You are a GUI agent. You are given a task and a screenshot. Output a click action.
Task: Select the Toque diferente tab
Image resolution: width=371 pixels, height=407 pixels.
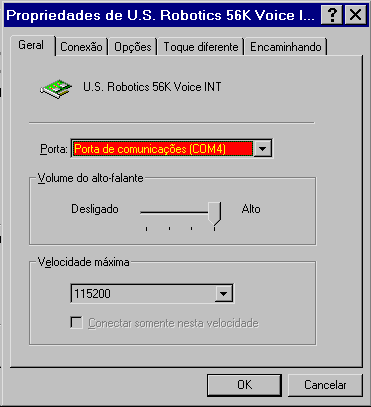tap(201, 47)
